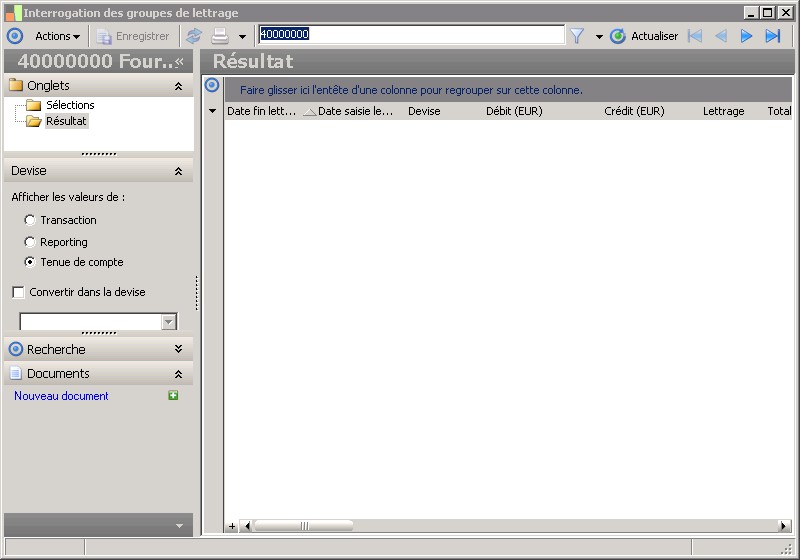Enable Convertir dans la devise checkbox
The height and width of the screenshot is (560, 800).
pos(18,292)
